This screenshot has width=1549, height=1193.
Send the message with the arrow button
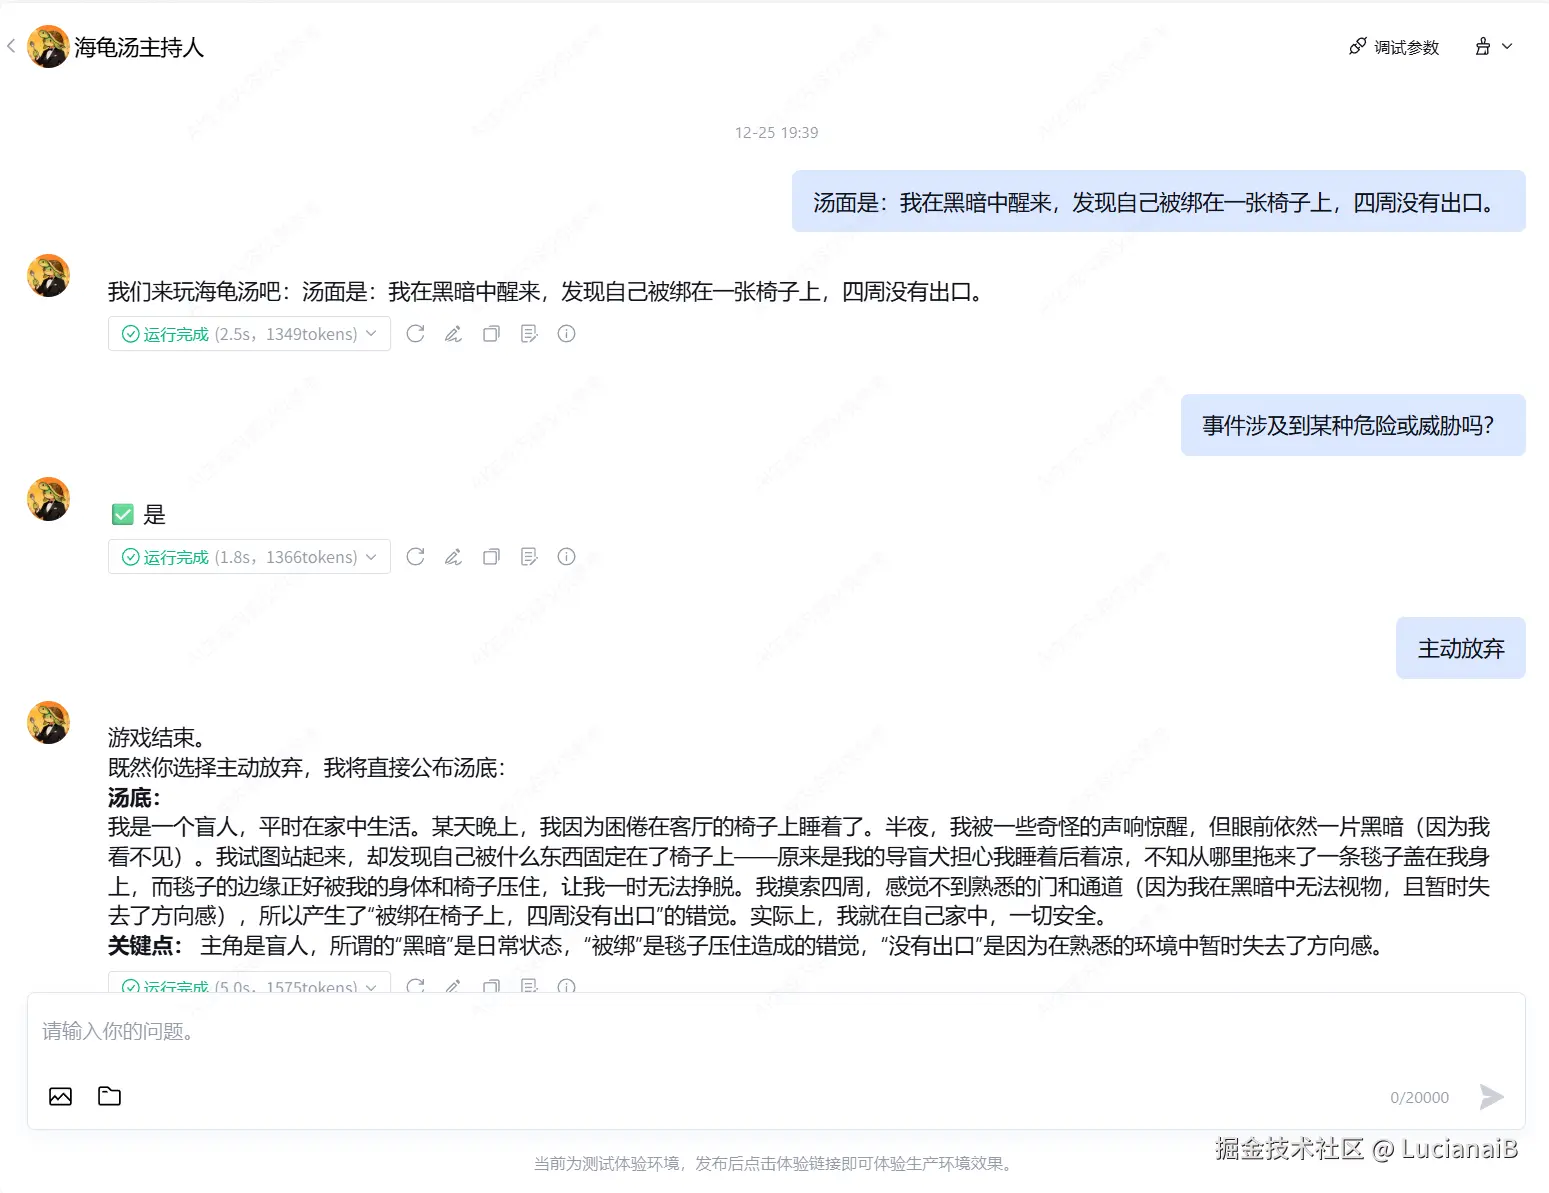1490,1096
